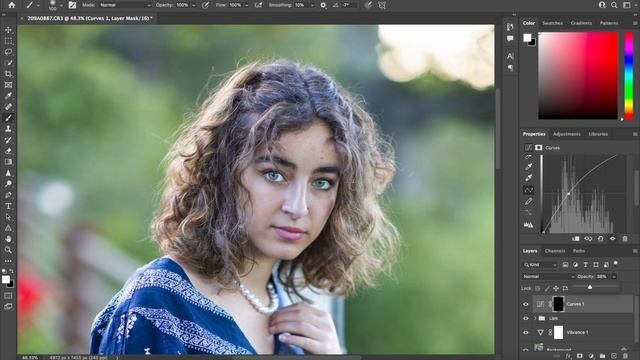The image size is (640, 360).
Task: Click the reset adjustment icon in Properties
Action: (600, 239)
